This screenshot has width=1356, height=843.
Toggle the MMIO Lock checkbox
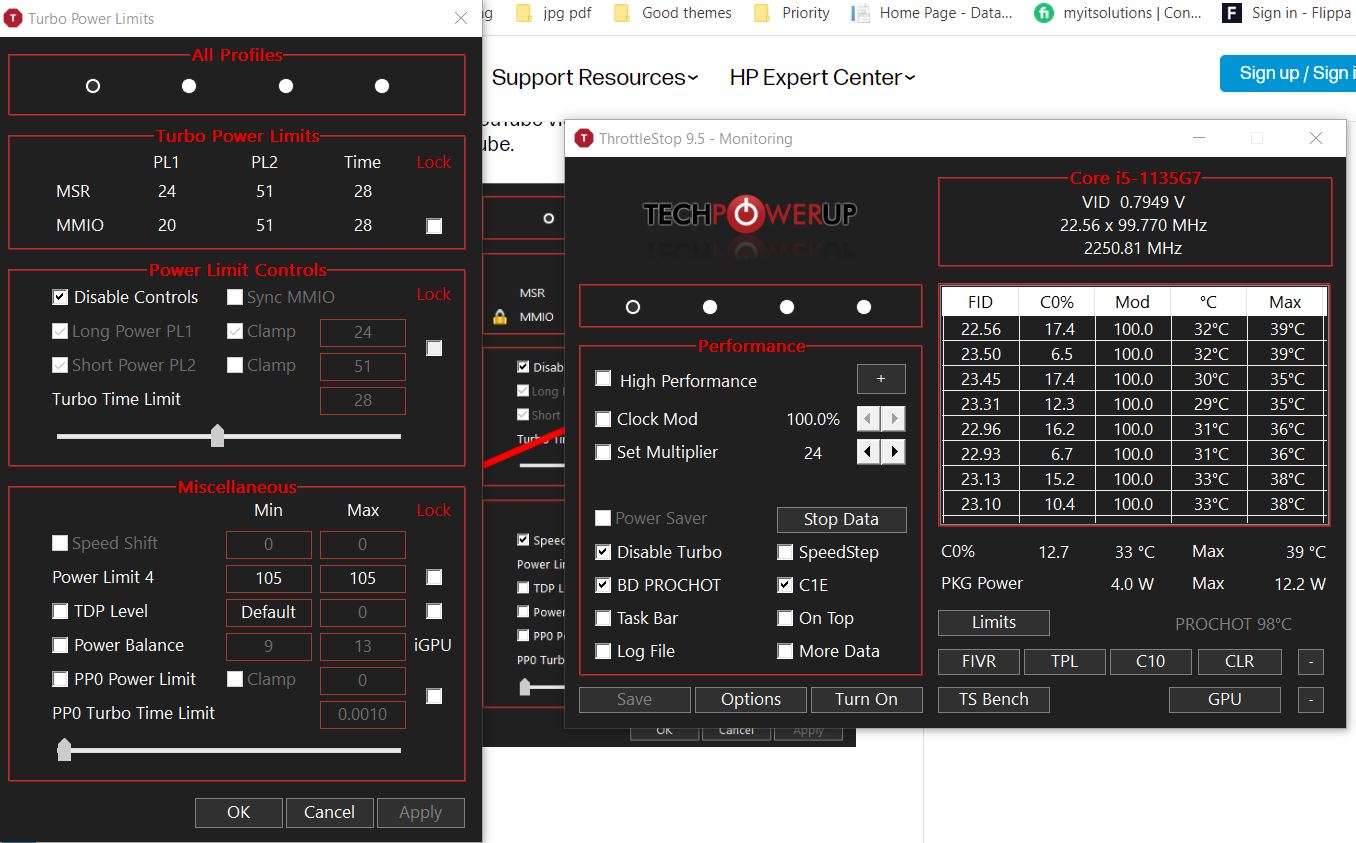tap(434, 226)
